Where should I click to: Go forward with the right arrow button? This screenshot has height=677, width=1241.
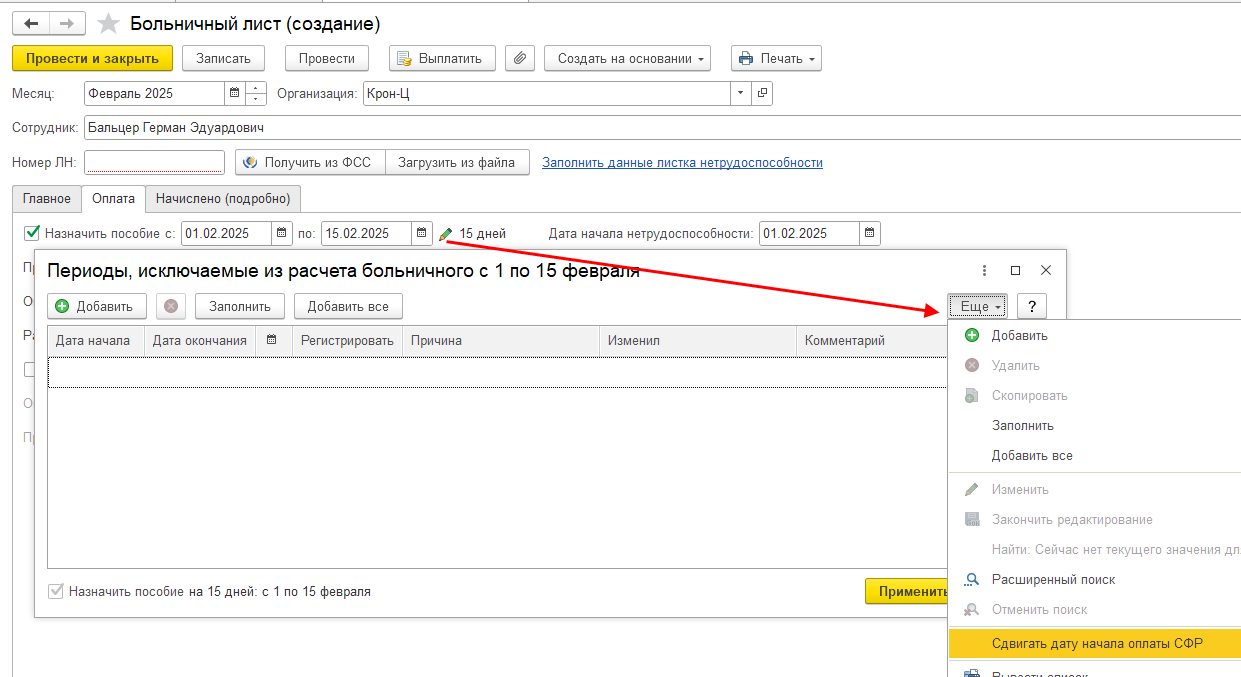pos(67,23)
